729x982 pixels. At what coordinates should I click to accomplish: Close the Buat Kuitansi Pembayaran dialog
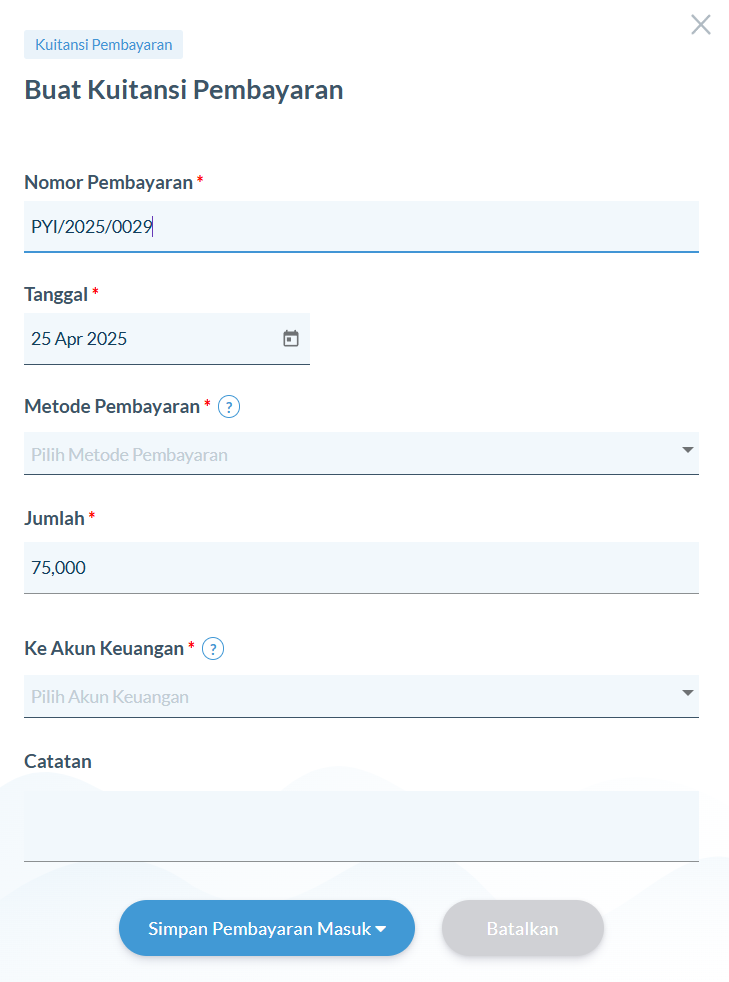click(x=700, y=25)
